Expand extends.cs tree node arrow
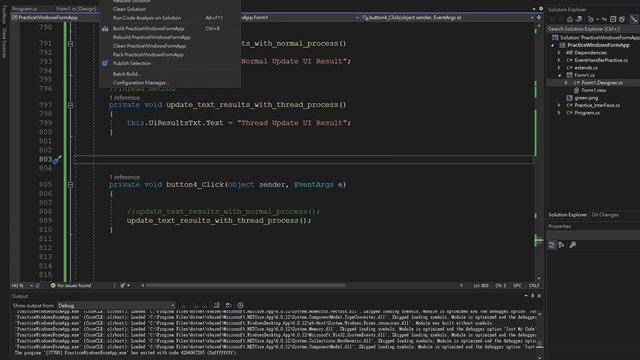 (559, 68)
